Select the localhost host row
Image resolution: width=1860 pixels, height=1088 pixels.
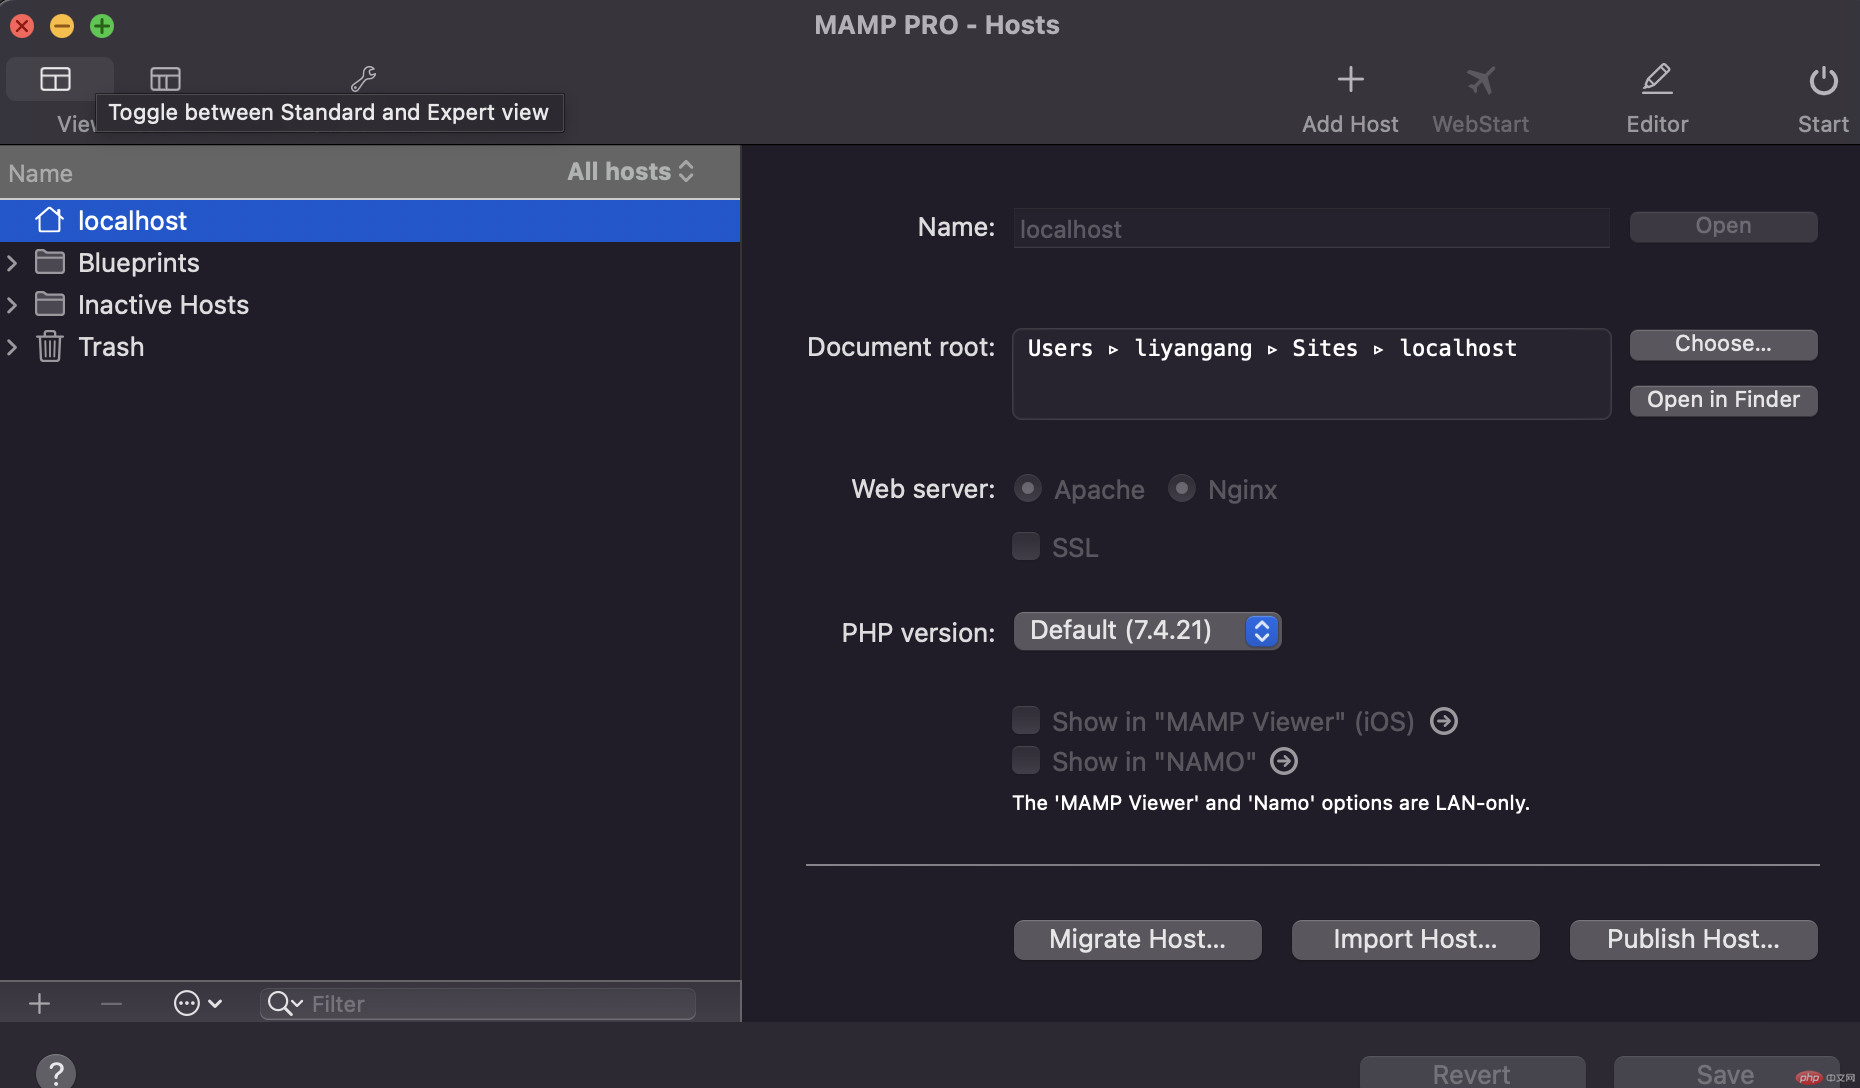[x=370, y=220]
